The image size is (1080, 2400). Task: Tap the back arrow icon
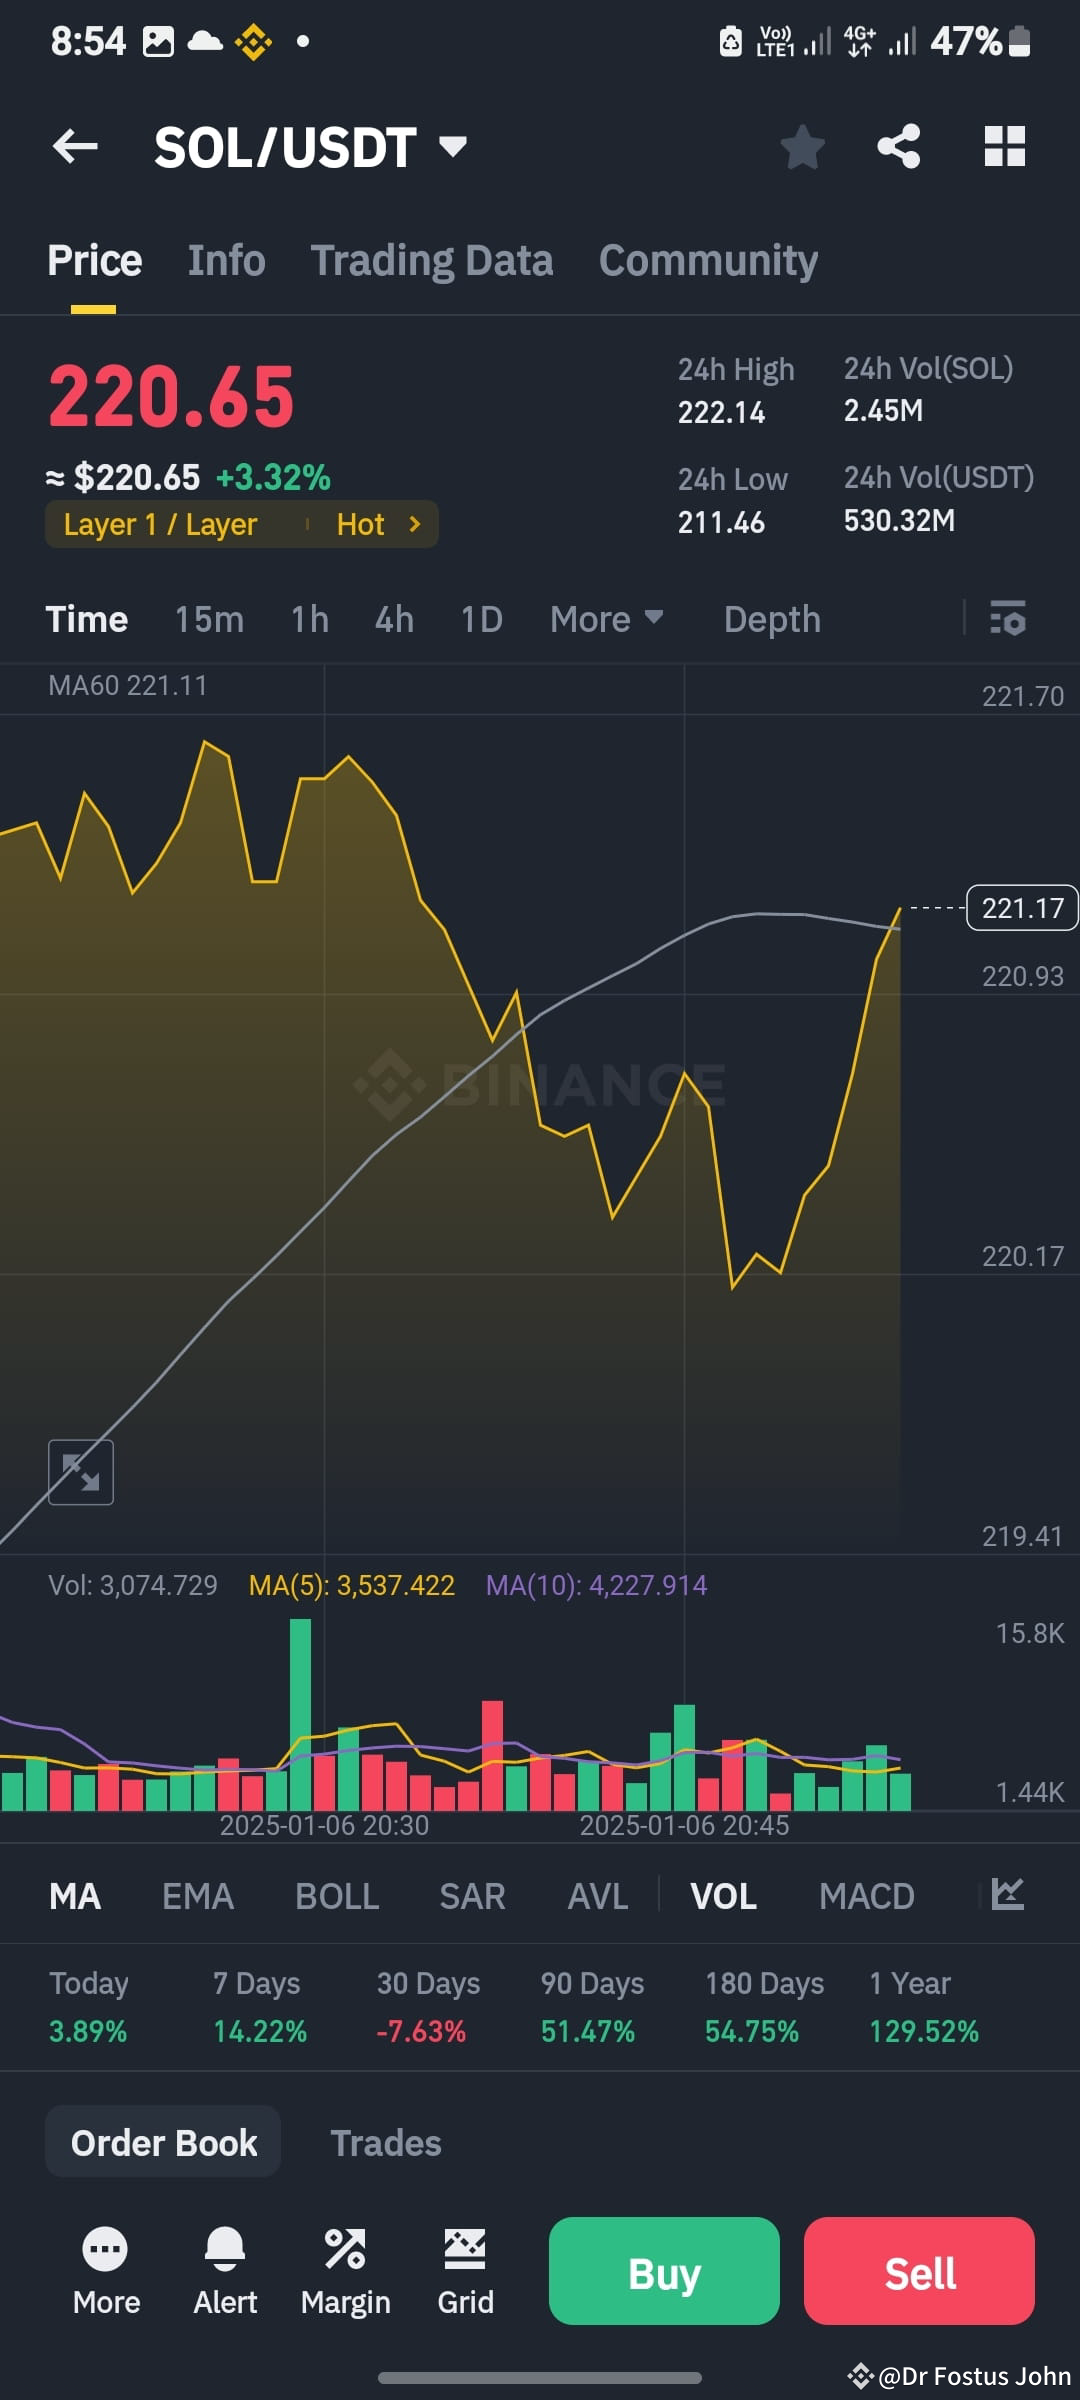point(75,147)
